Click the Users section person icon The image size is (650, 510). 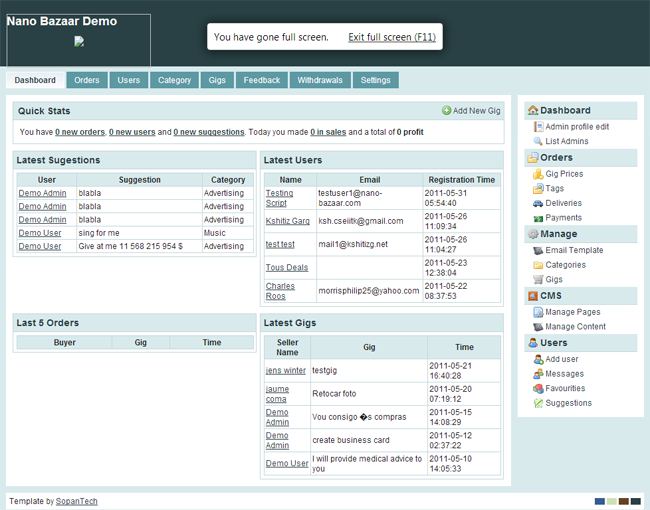click(x=533, y=342)
